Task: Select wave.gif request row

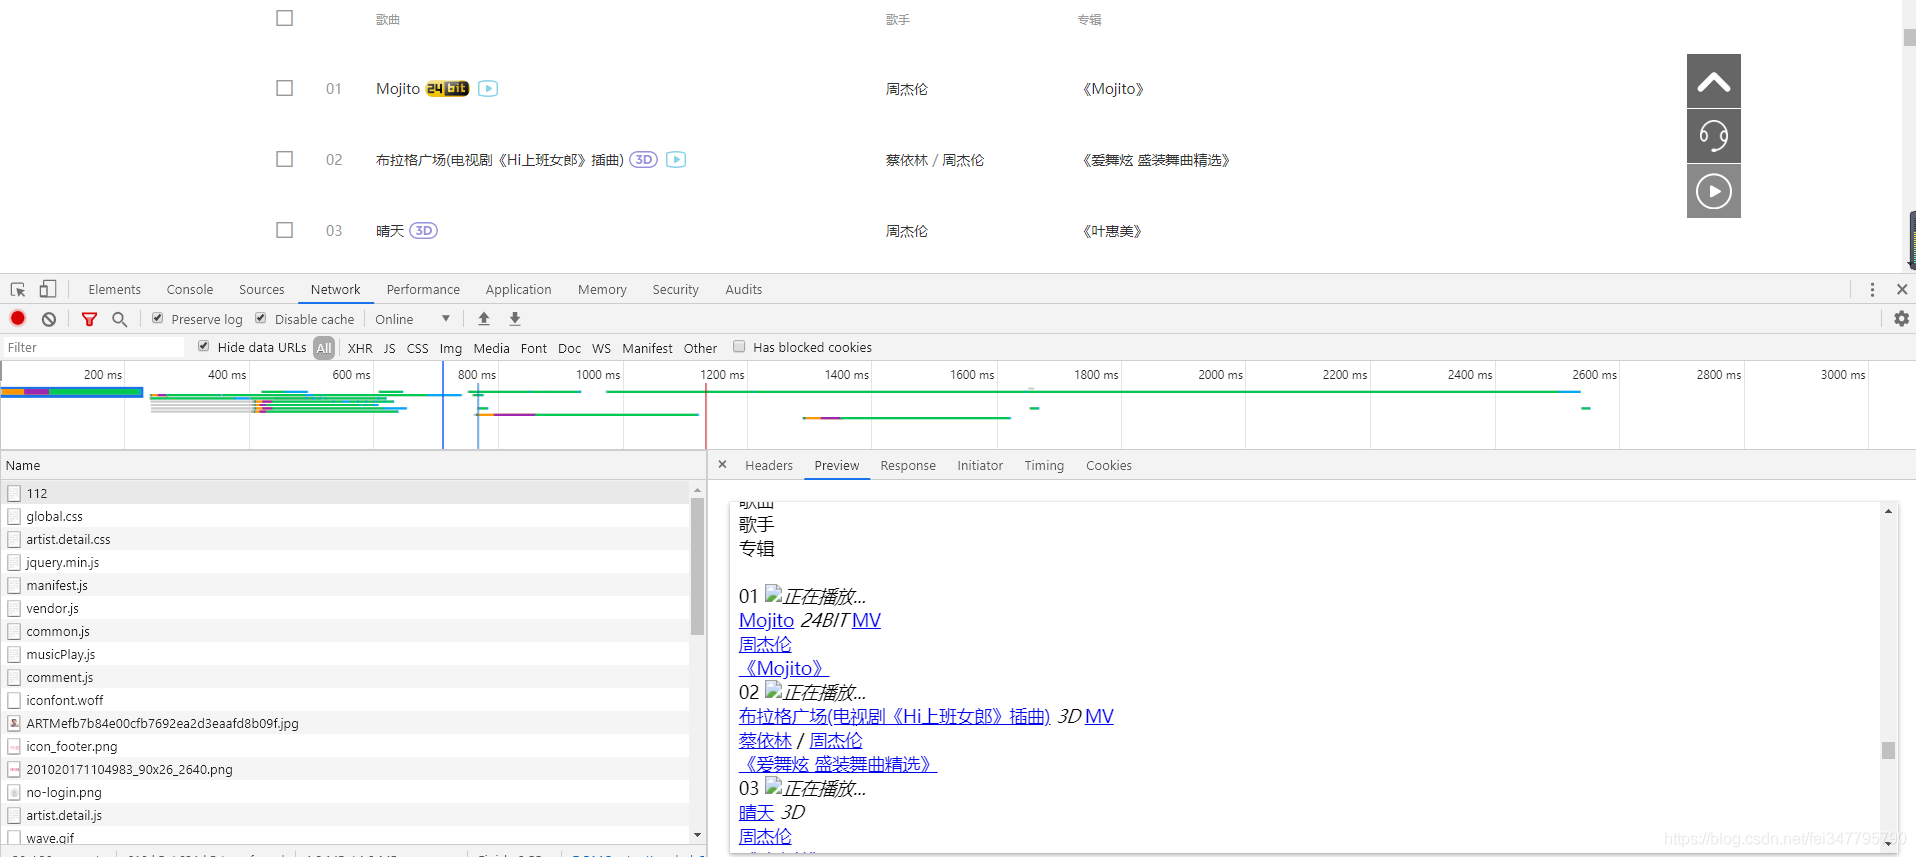Action: tap(346, 838)
